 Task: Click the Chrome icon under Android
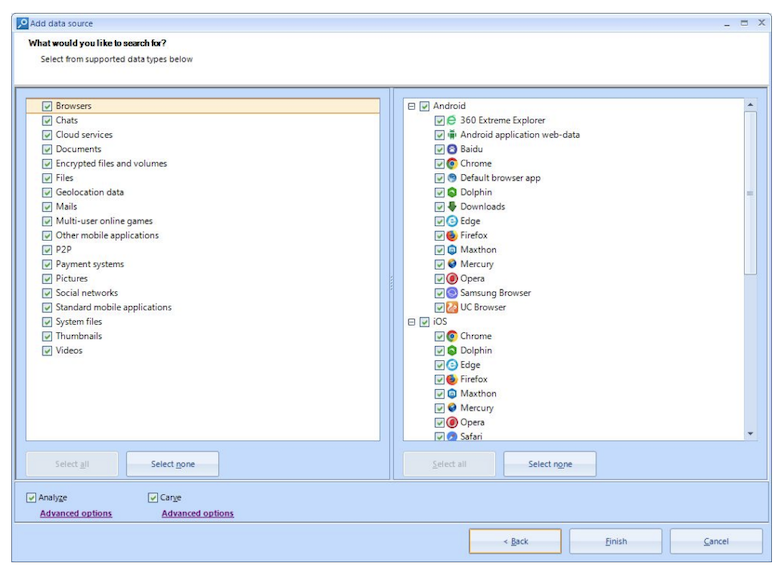point(452,163)
